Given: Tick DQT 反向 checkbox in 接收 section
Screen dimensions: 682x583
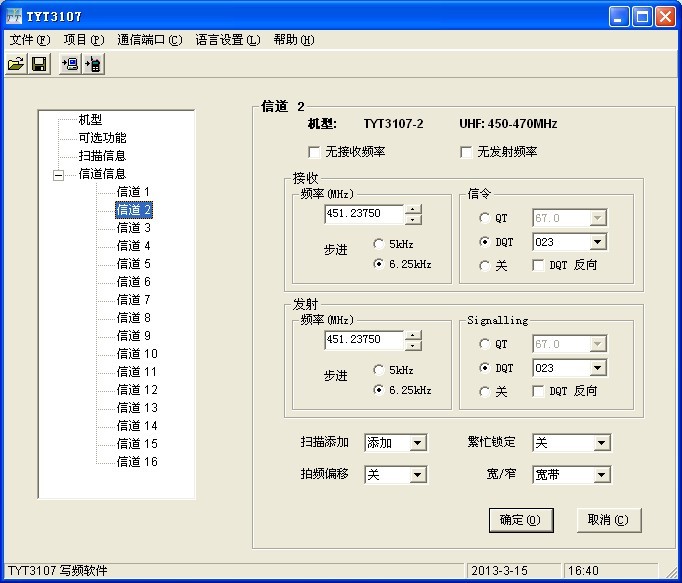Looking at the screenshot, I should point(538,265).
